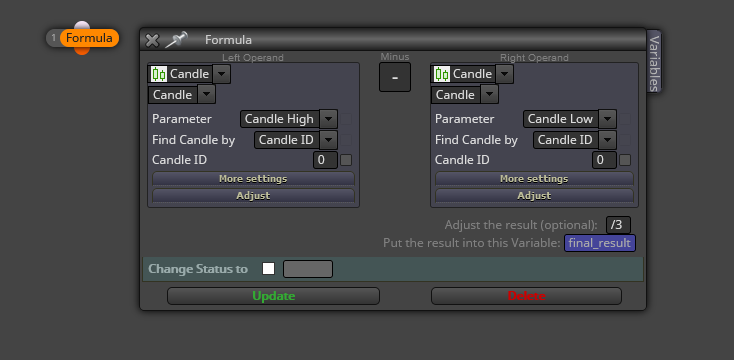Viewport: 734px width, 360px height.
Task: Close the Formula panel with X icon
Action: pyautogui.click(x=152, y=40)
